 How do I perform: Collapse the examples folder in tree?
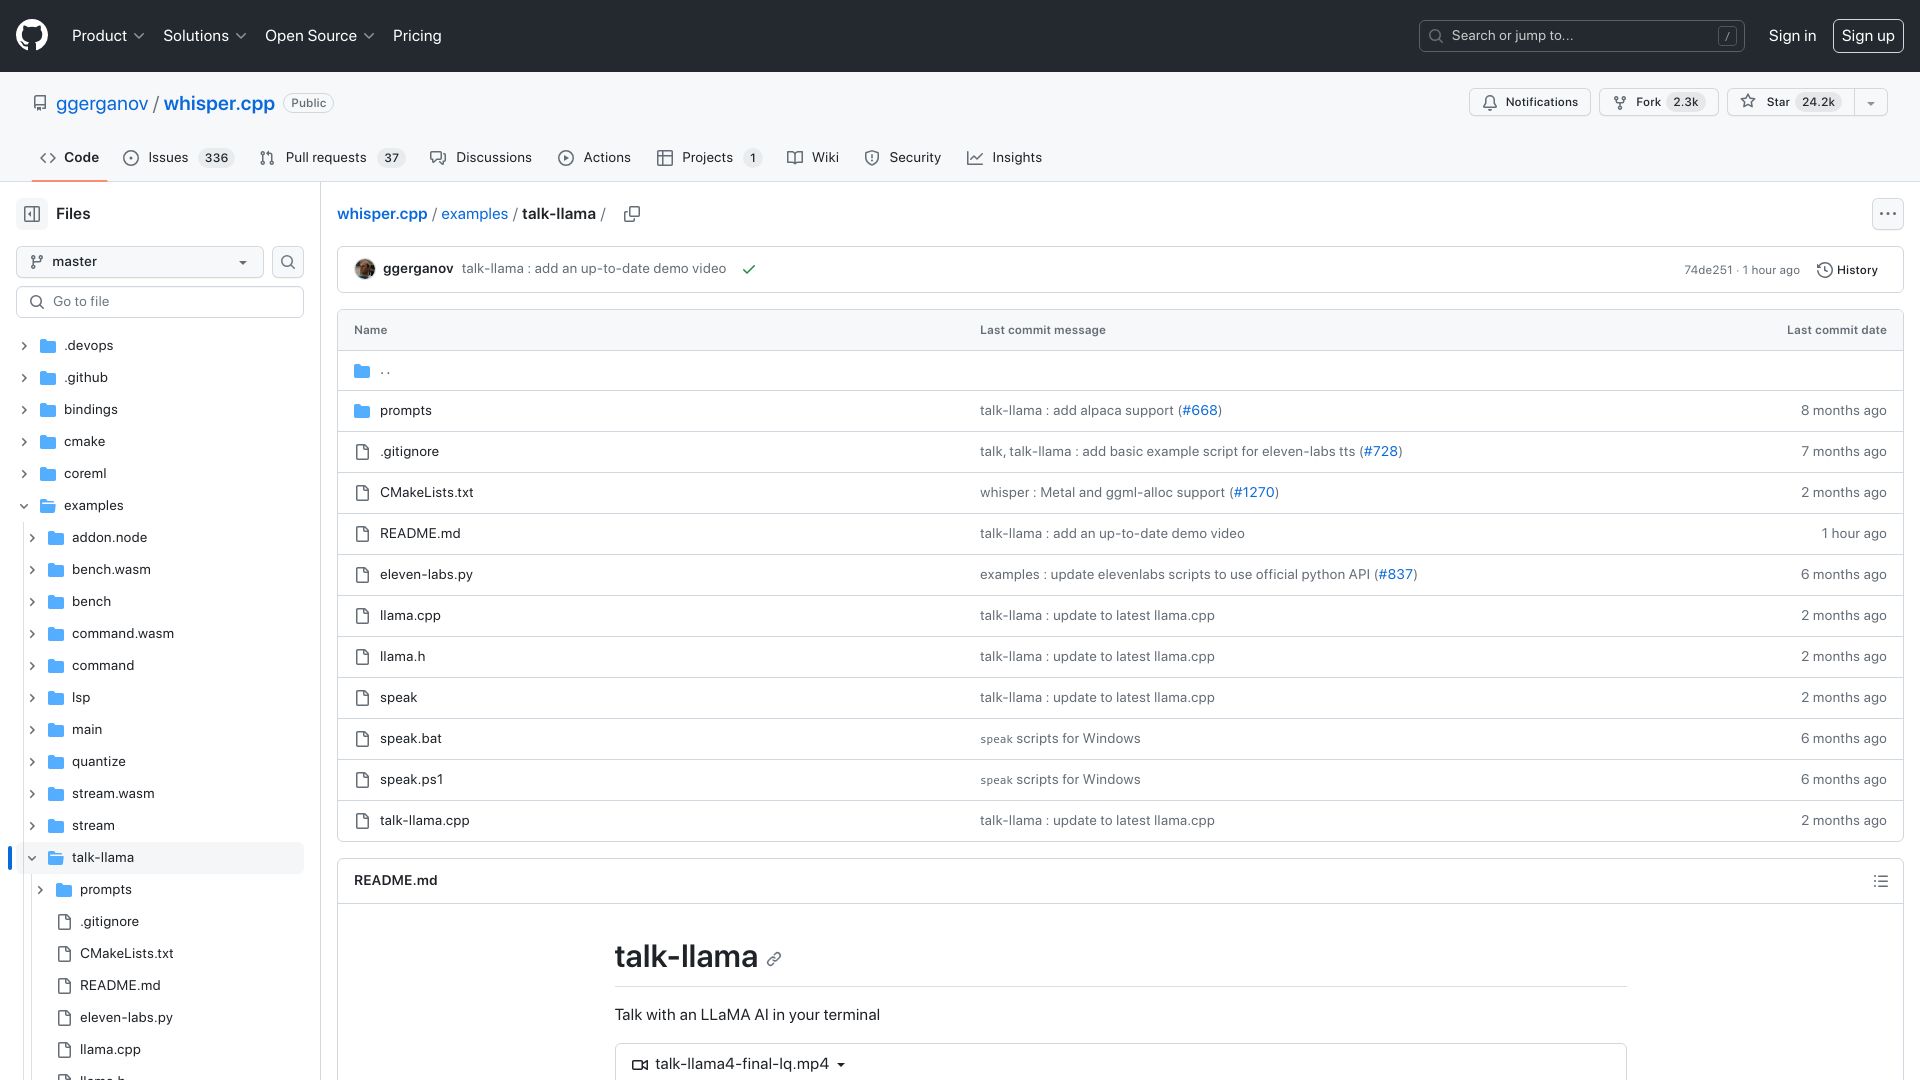click(24, 506)
